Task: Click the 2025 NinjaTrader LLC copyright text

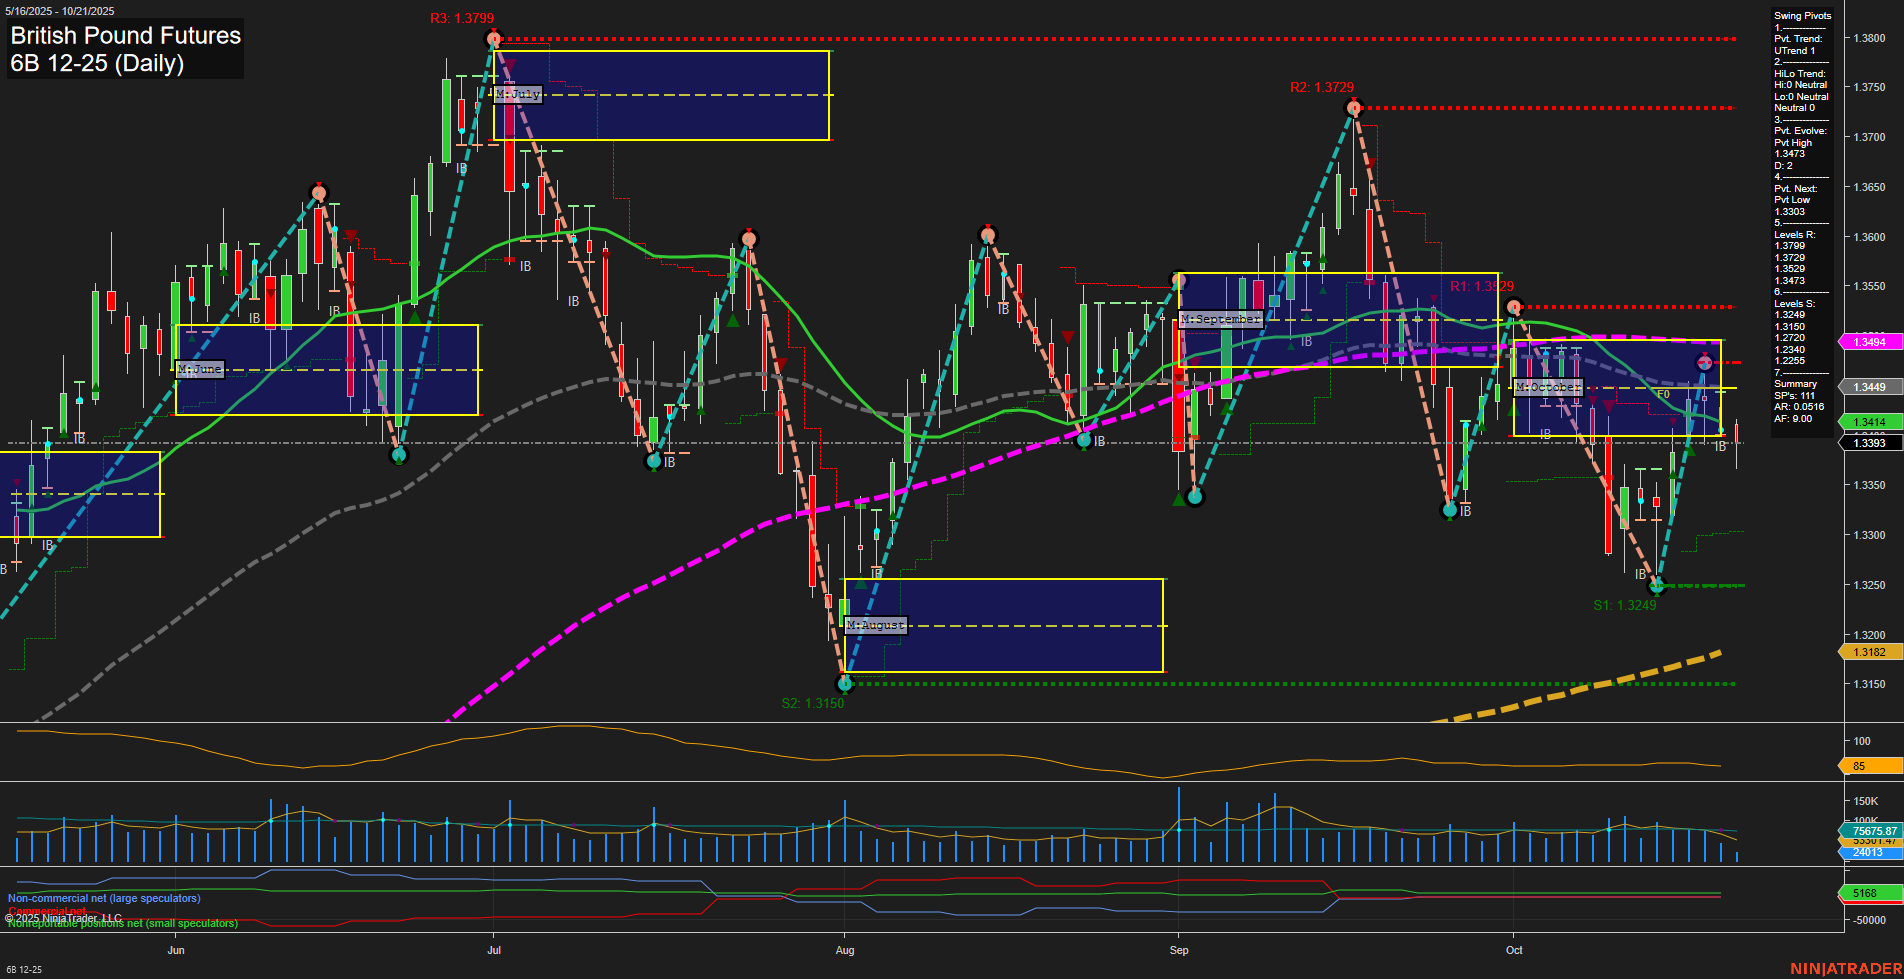Action: click(x=62, y=916)
